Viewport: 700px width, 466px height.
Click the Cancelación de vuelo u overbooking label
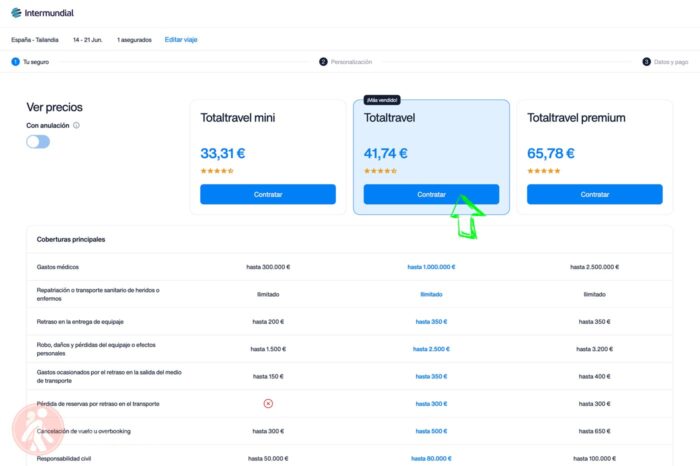pos(83,431)
